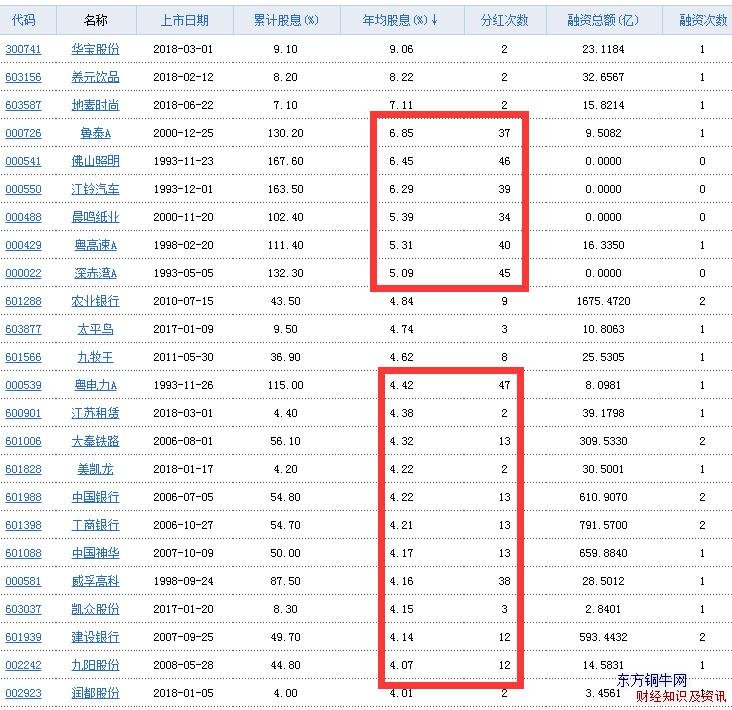Open stock code link 601288

(x=23, y=301)
